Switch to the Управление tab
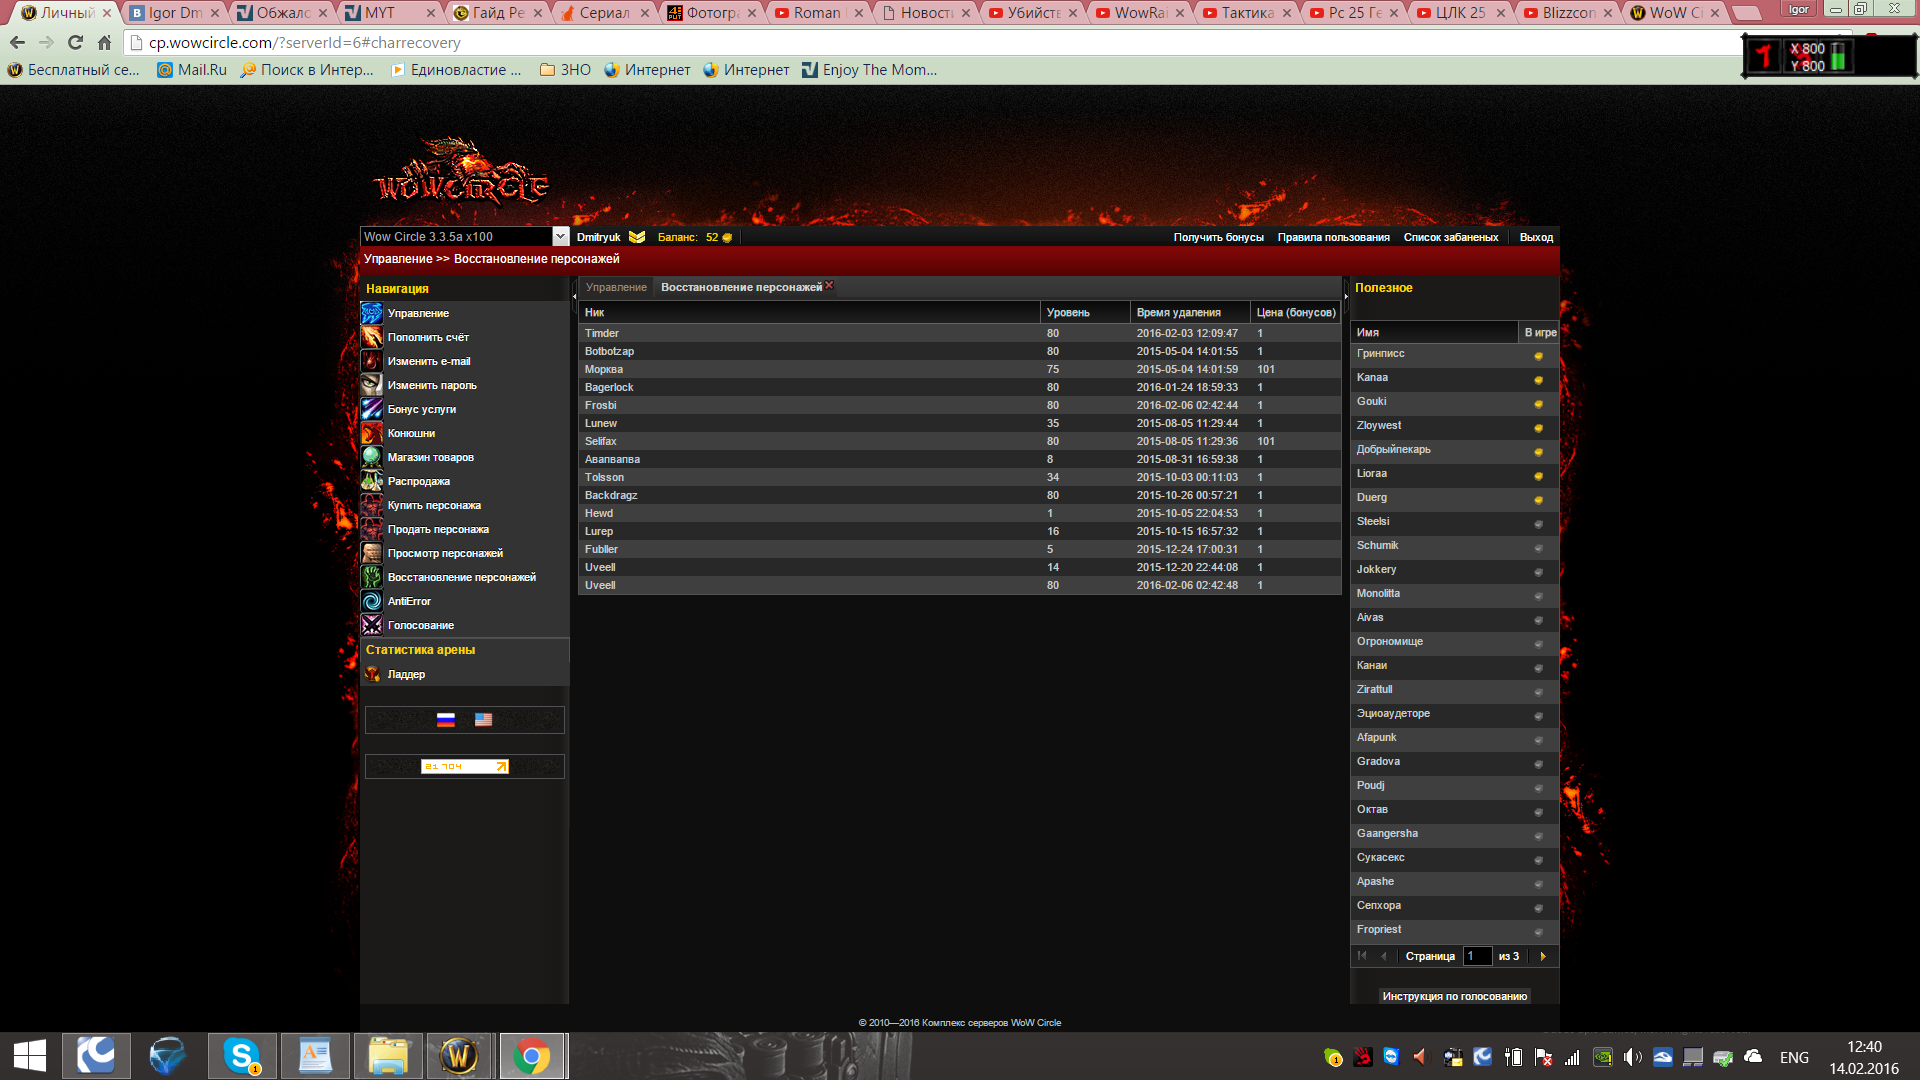Screen dimensions: 1920x1080 coord(616,287)
